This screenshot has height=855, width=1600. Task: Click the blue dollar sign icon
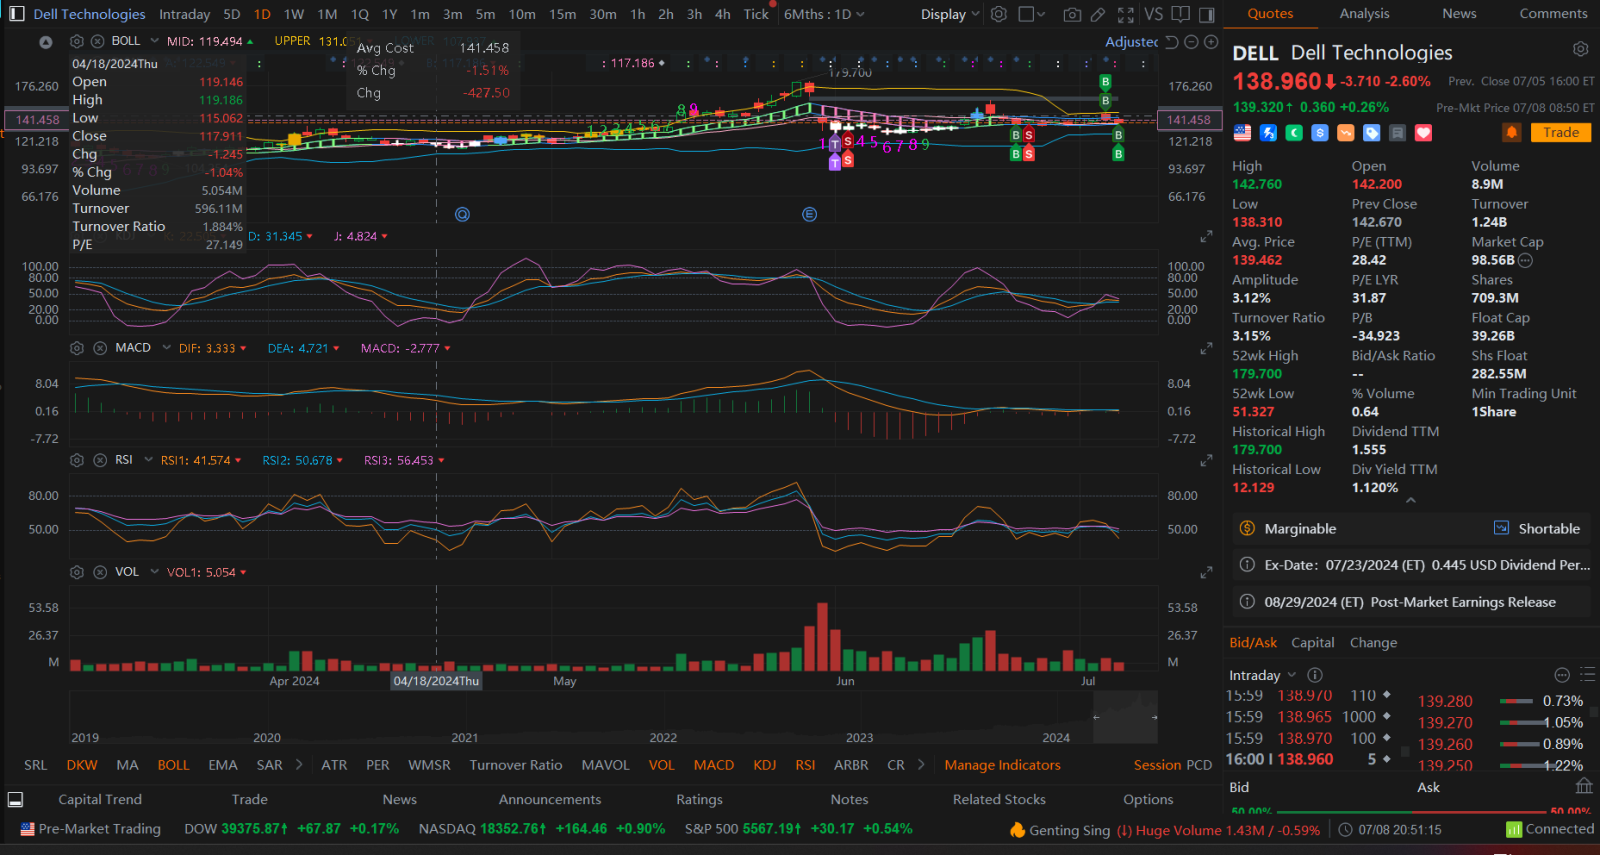pos(1320,132)
